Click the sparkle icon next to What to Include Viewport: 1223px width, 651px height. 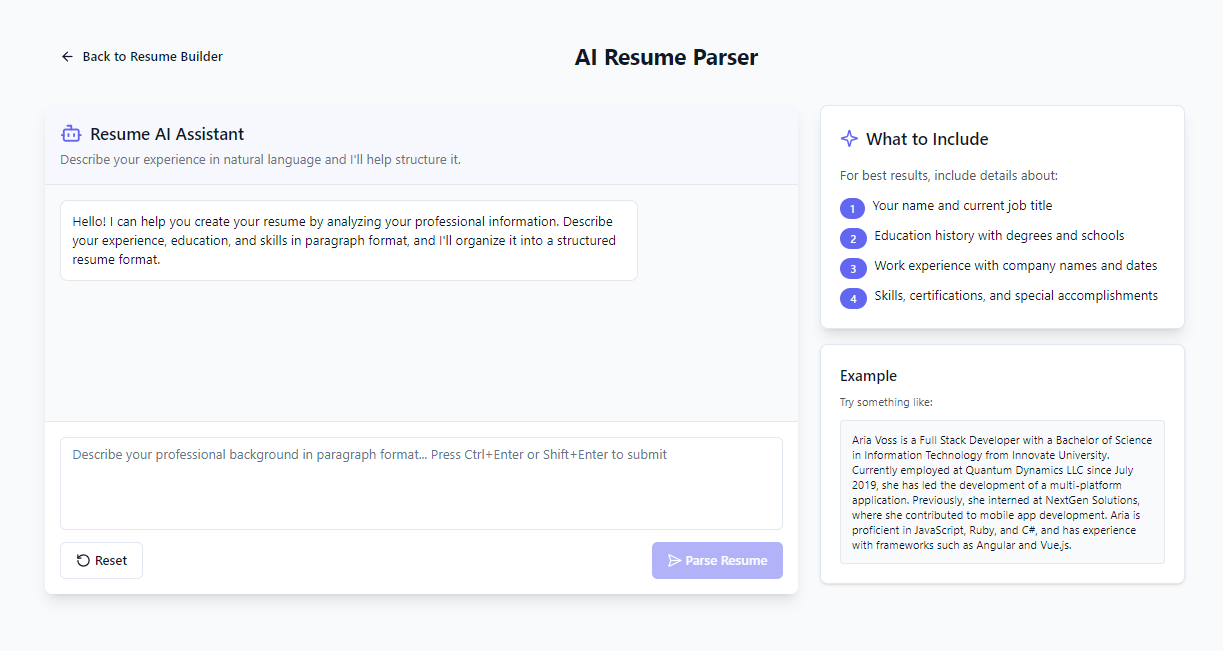pyautogui.click(x=849, y=138)
